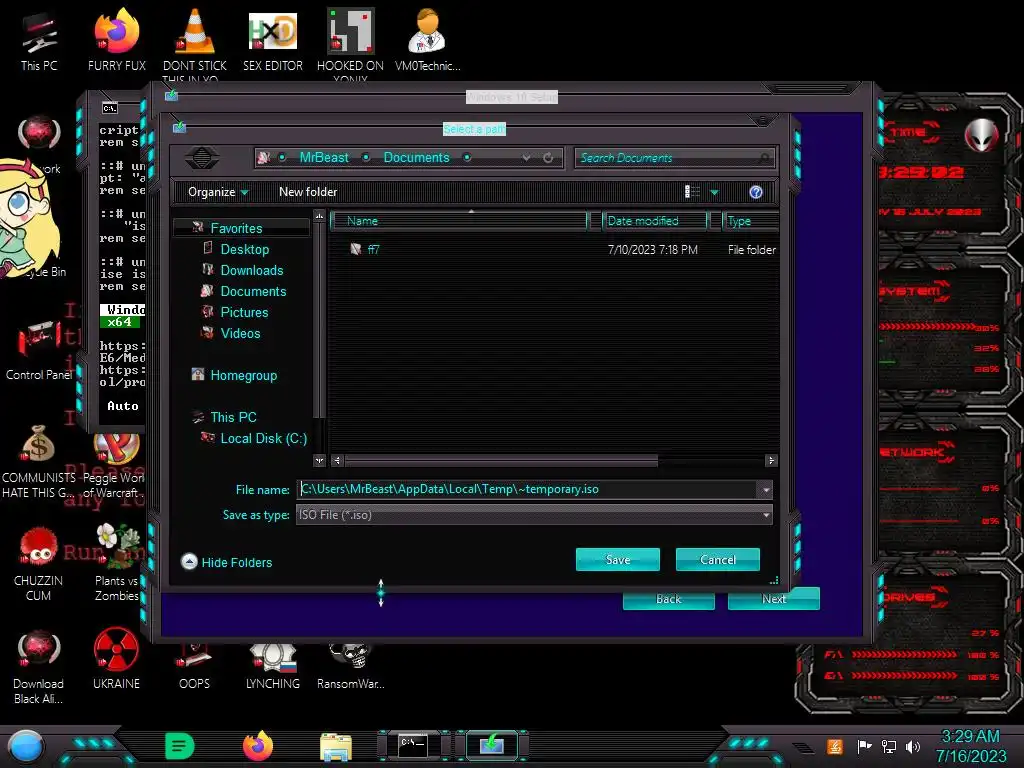Select Downloads in the navigation pane

(x=251, y=270)
